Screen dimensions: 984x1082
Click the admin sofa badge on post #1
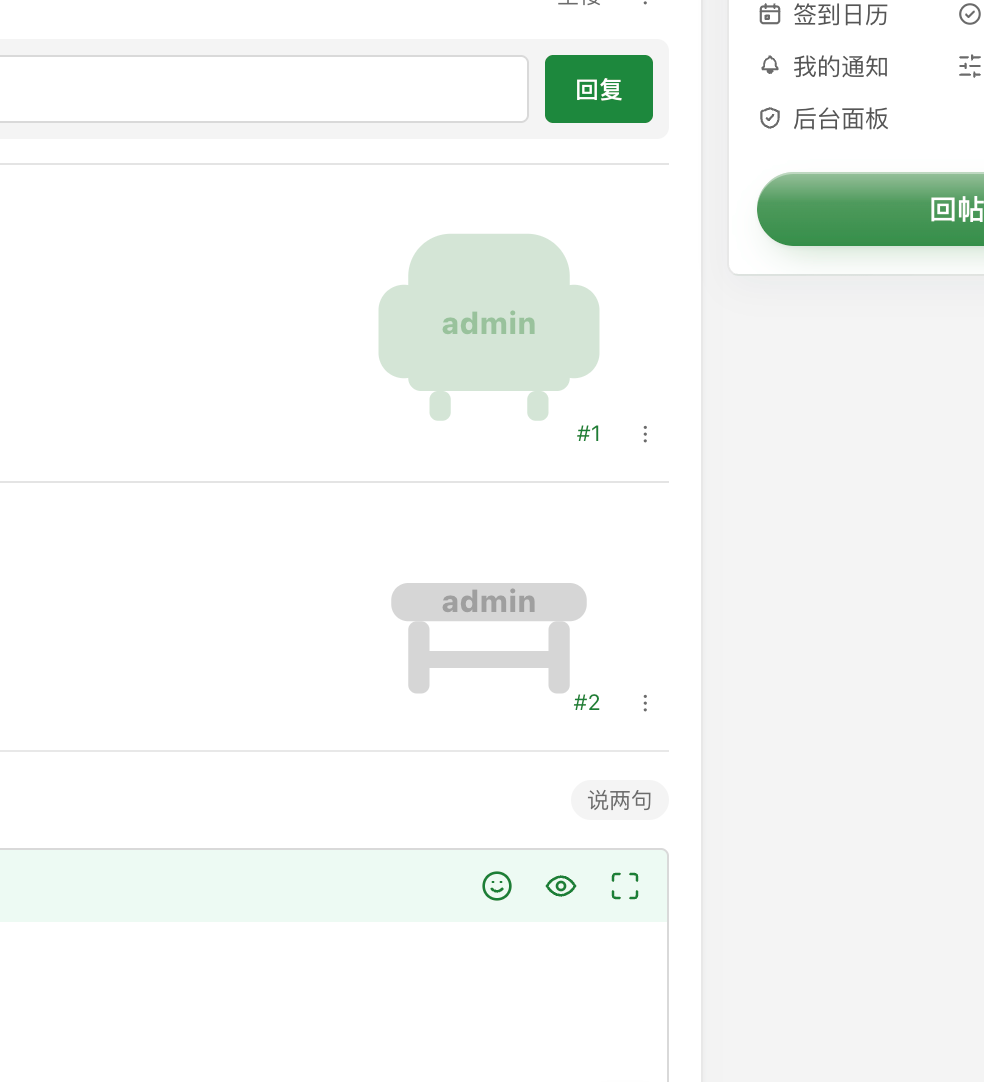point(489,327)
